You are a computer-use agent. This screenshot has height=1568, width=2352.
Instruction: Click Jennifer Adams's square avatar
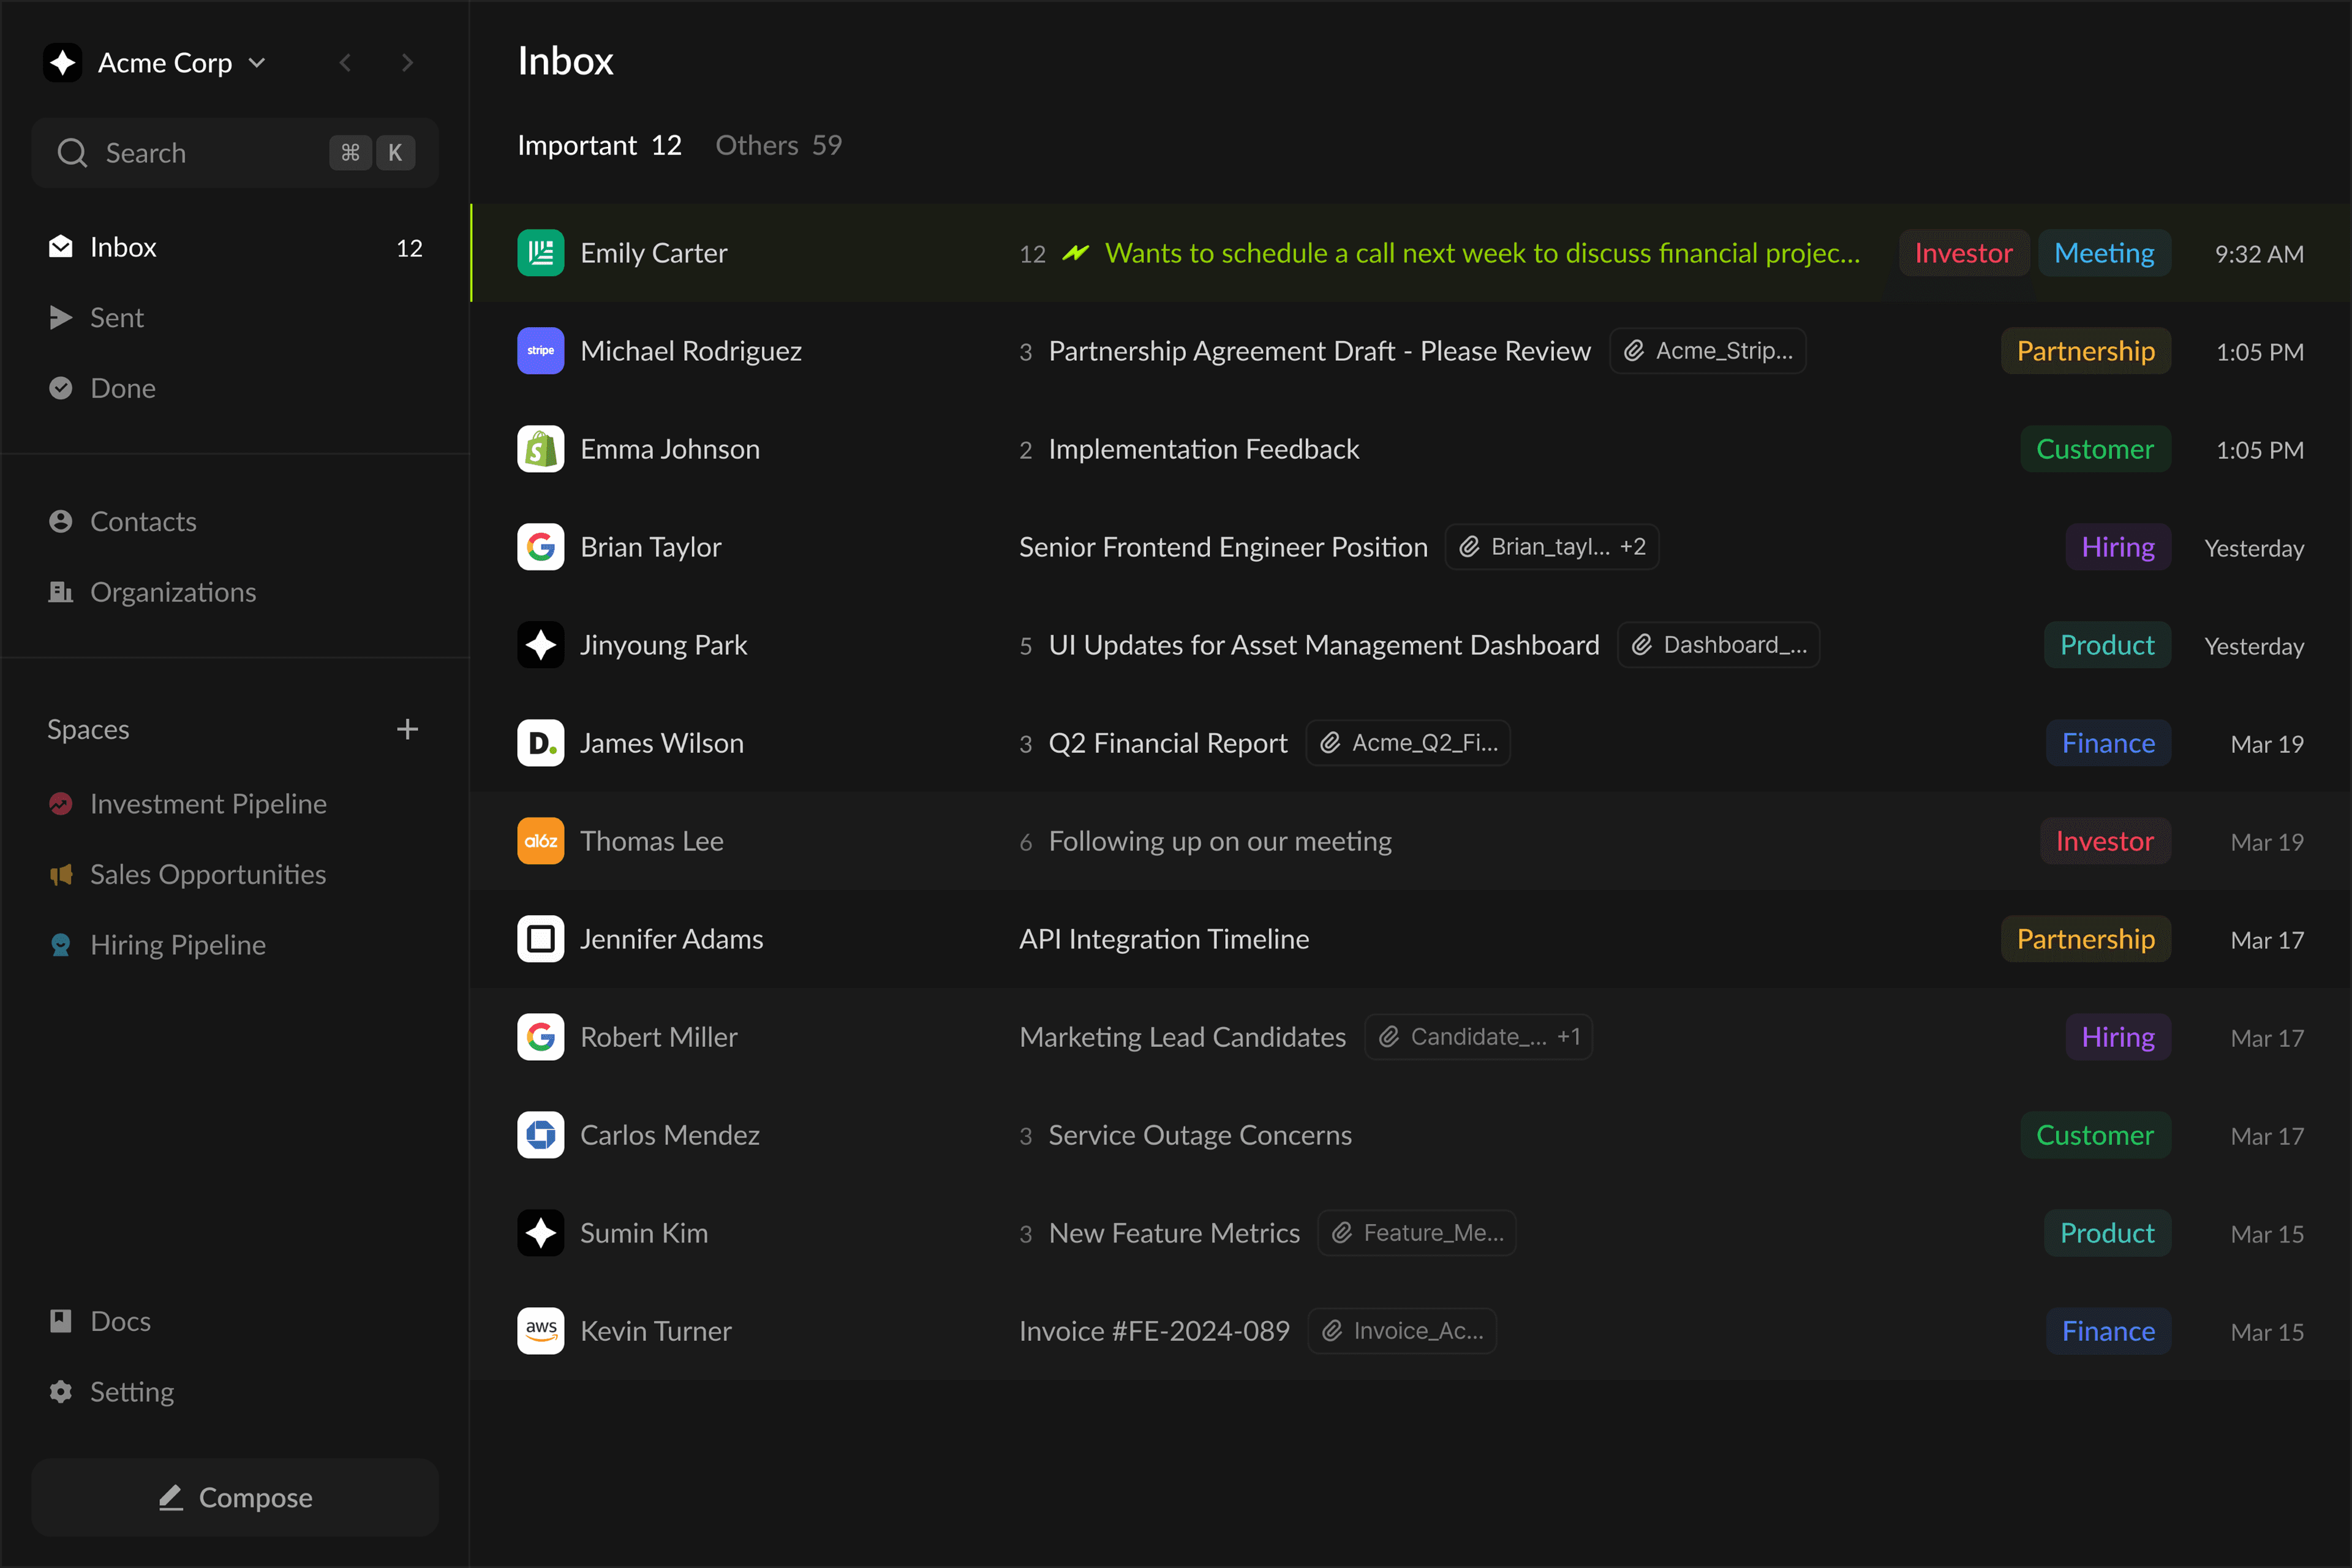coord(541,939)
